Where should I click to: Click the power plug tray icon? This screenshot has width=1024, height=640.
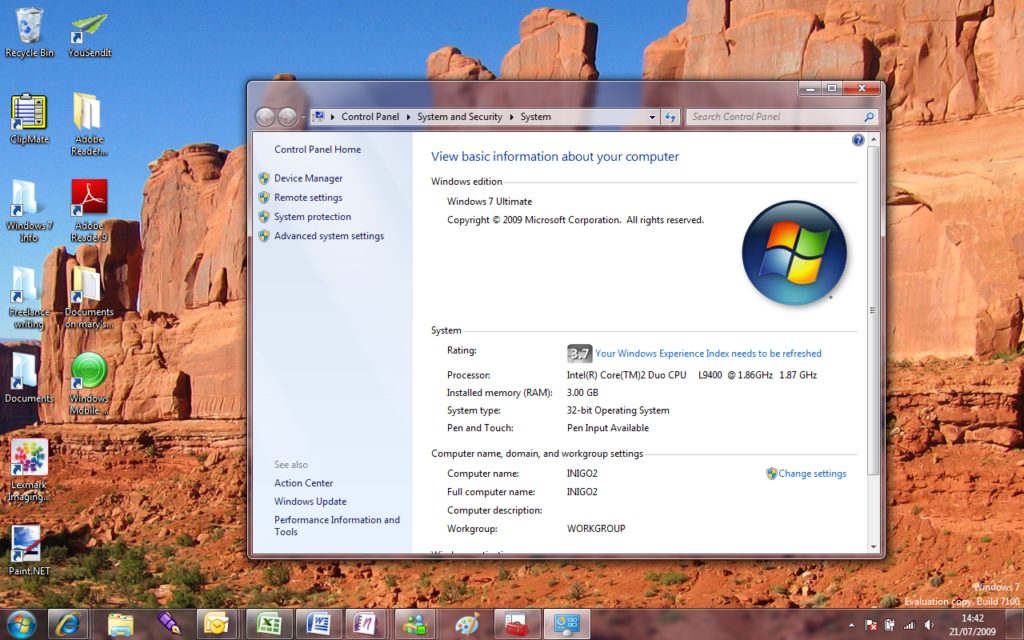(889, 626)
